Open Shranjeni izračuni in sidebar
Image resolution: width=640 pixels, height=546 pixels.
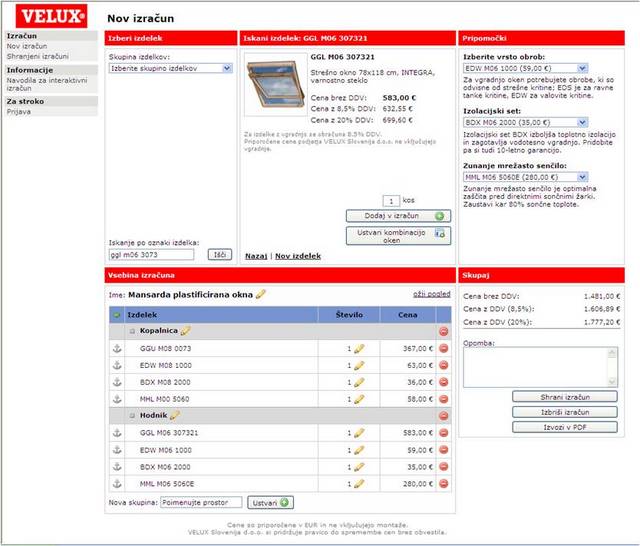coord(35,57)
